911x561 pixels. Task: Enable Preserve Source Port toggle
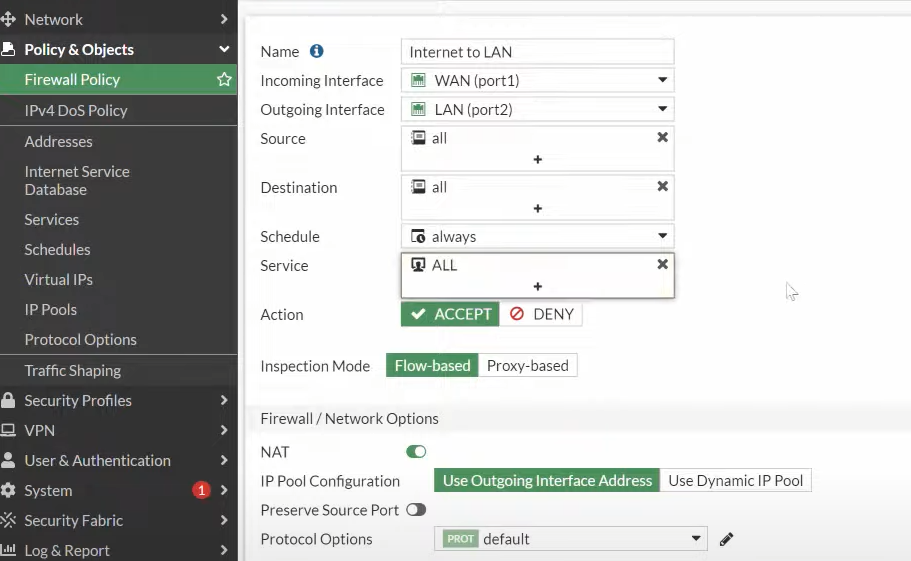click(416, 510)
